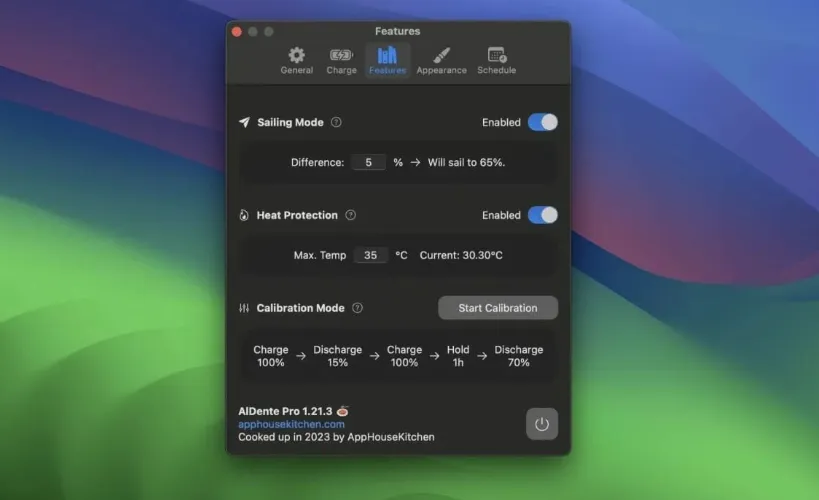The image size is (819, 500).
Task: Click the power quit button
Action: click(542, 424)
